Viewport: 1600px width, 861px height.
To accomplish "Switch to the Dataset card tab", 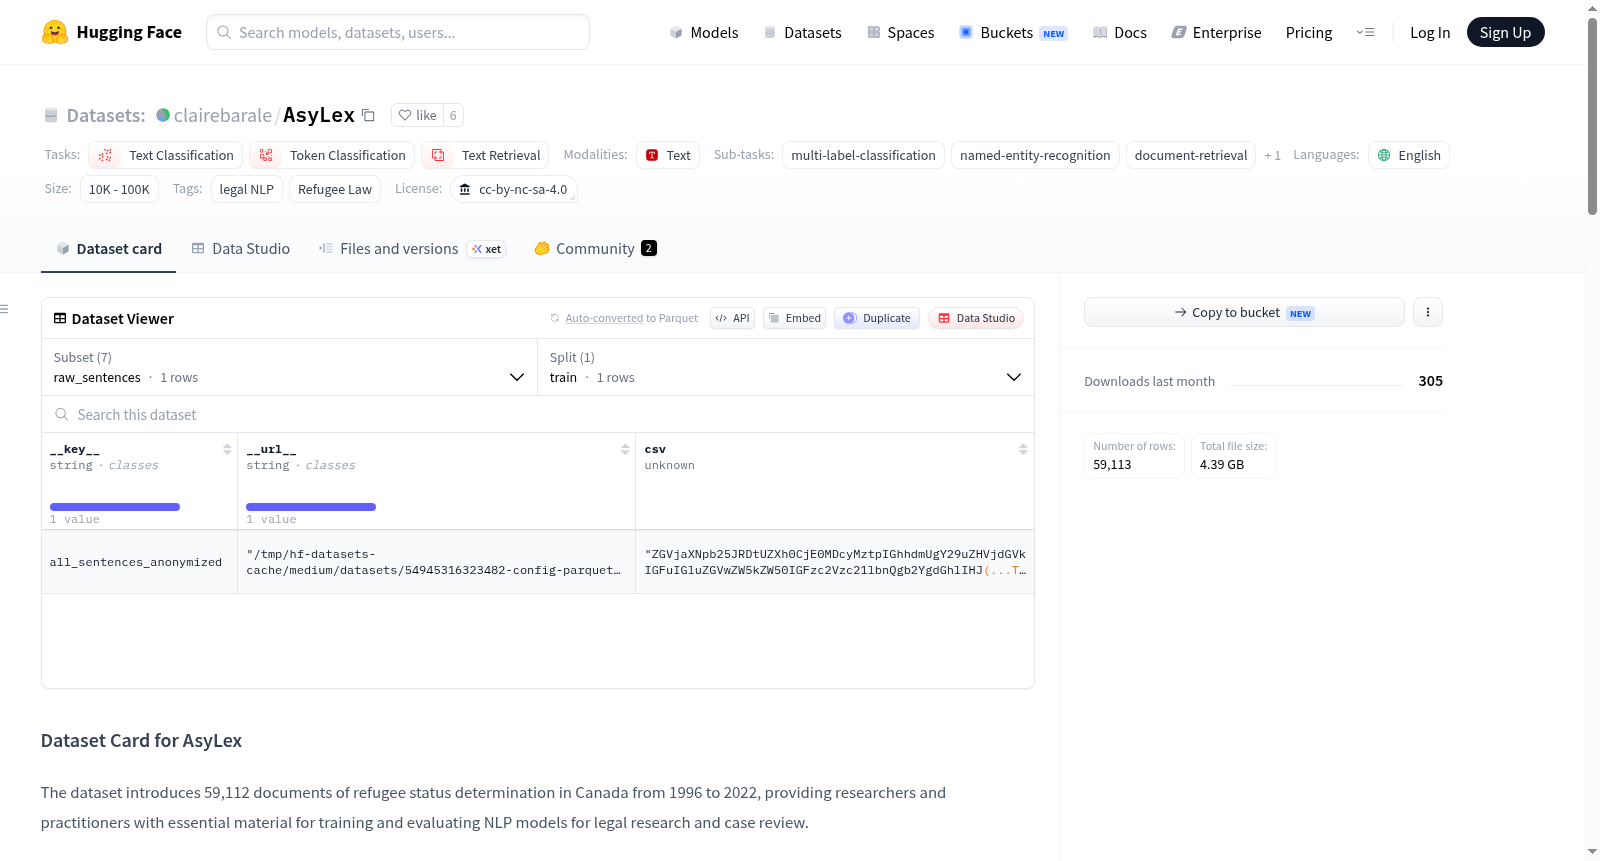I will point(108,248).
